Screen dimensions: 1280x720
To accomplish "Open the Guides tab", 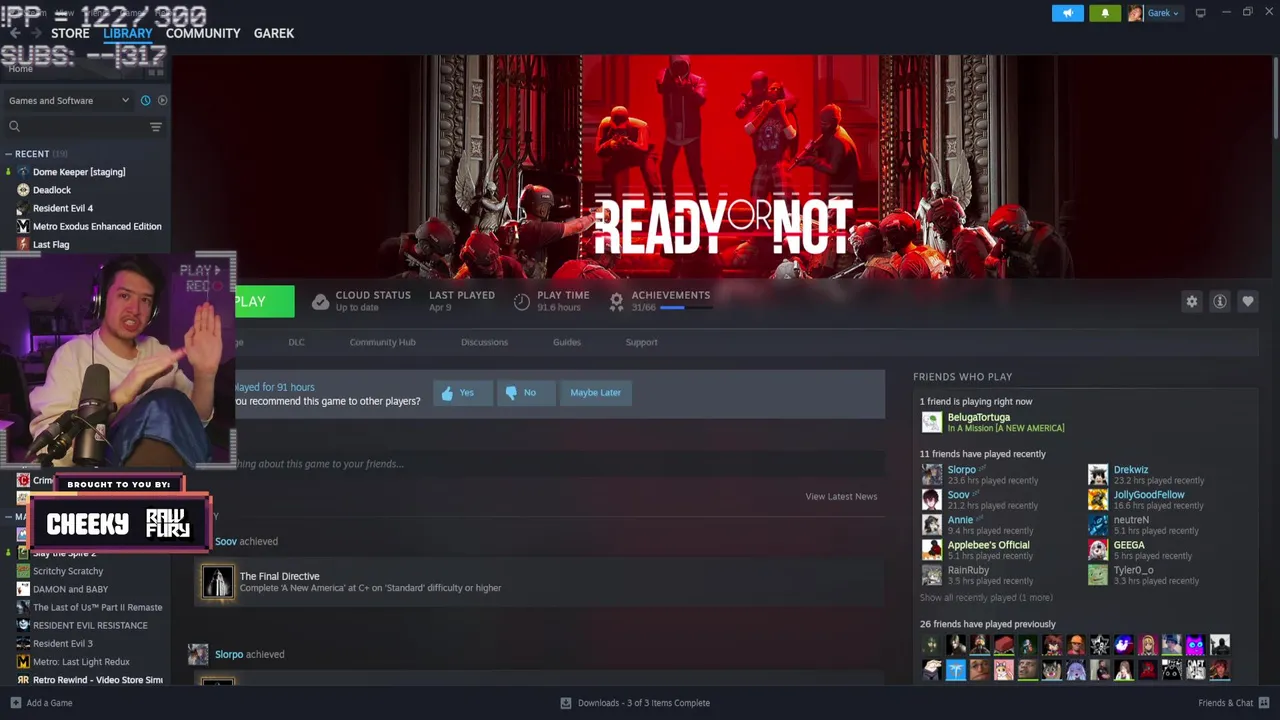I will tap(567, 342).
